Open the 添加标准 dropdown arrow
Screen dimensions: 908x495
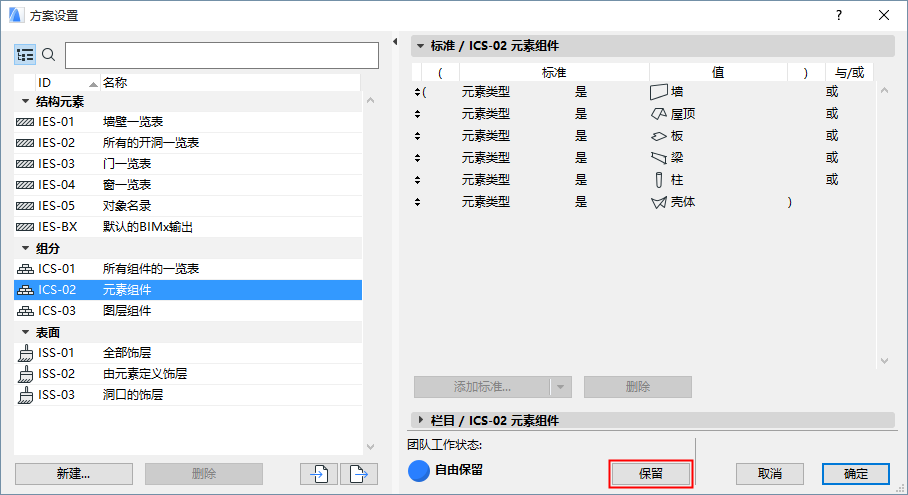561,387
